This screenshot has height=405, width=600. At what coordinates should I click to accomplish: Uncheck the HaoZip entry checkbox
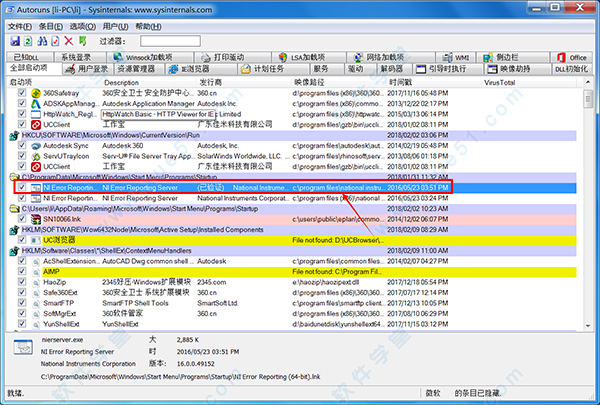click(22, 282)
